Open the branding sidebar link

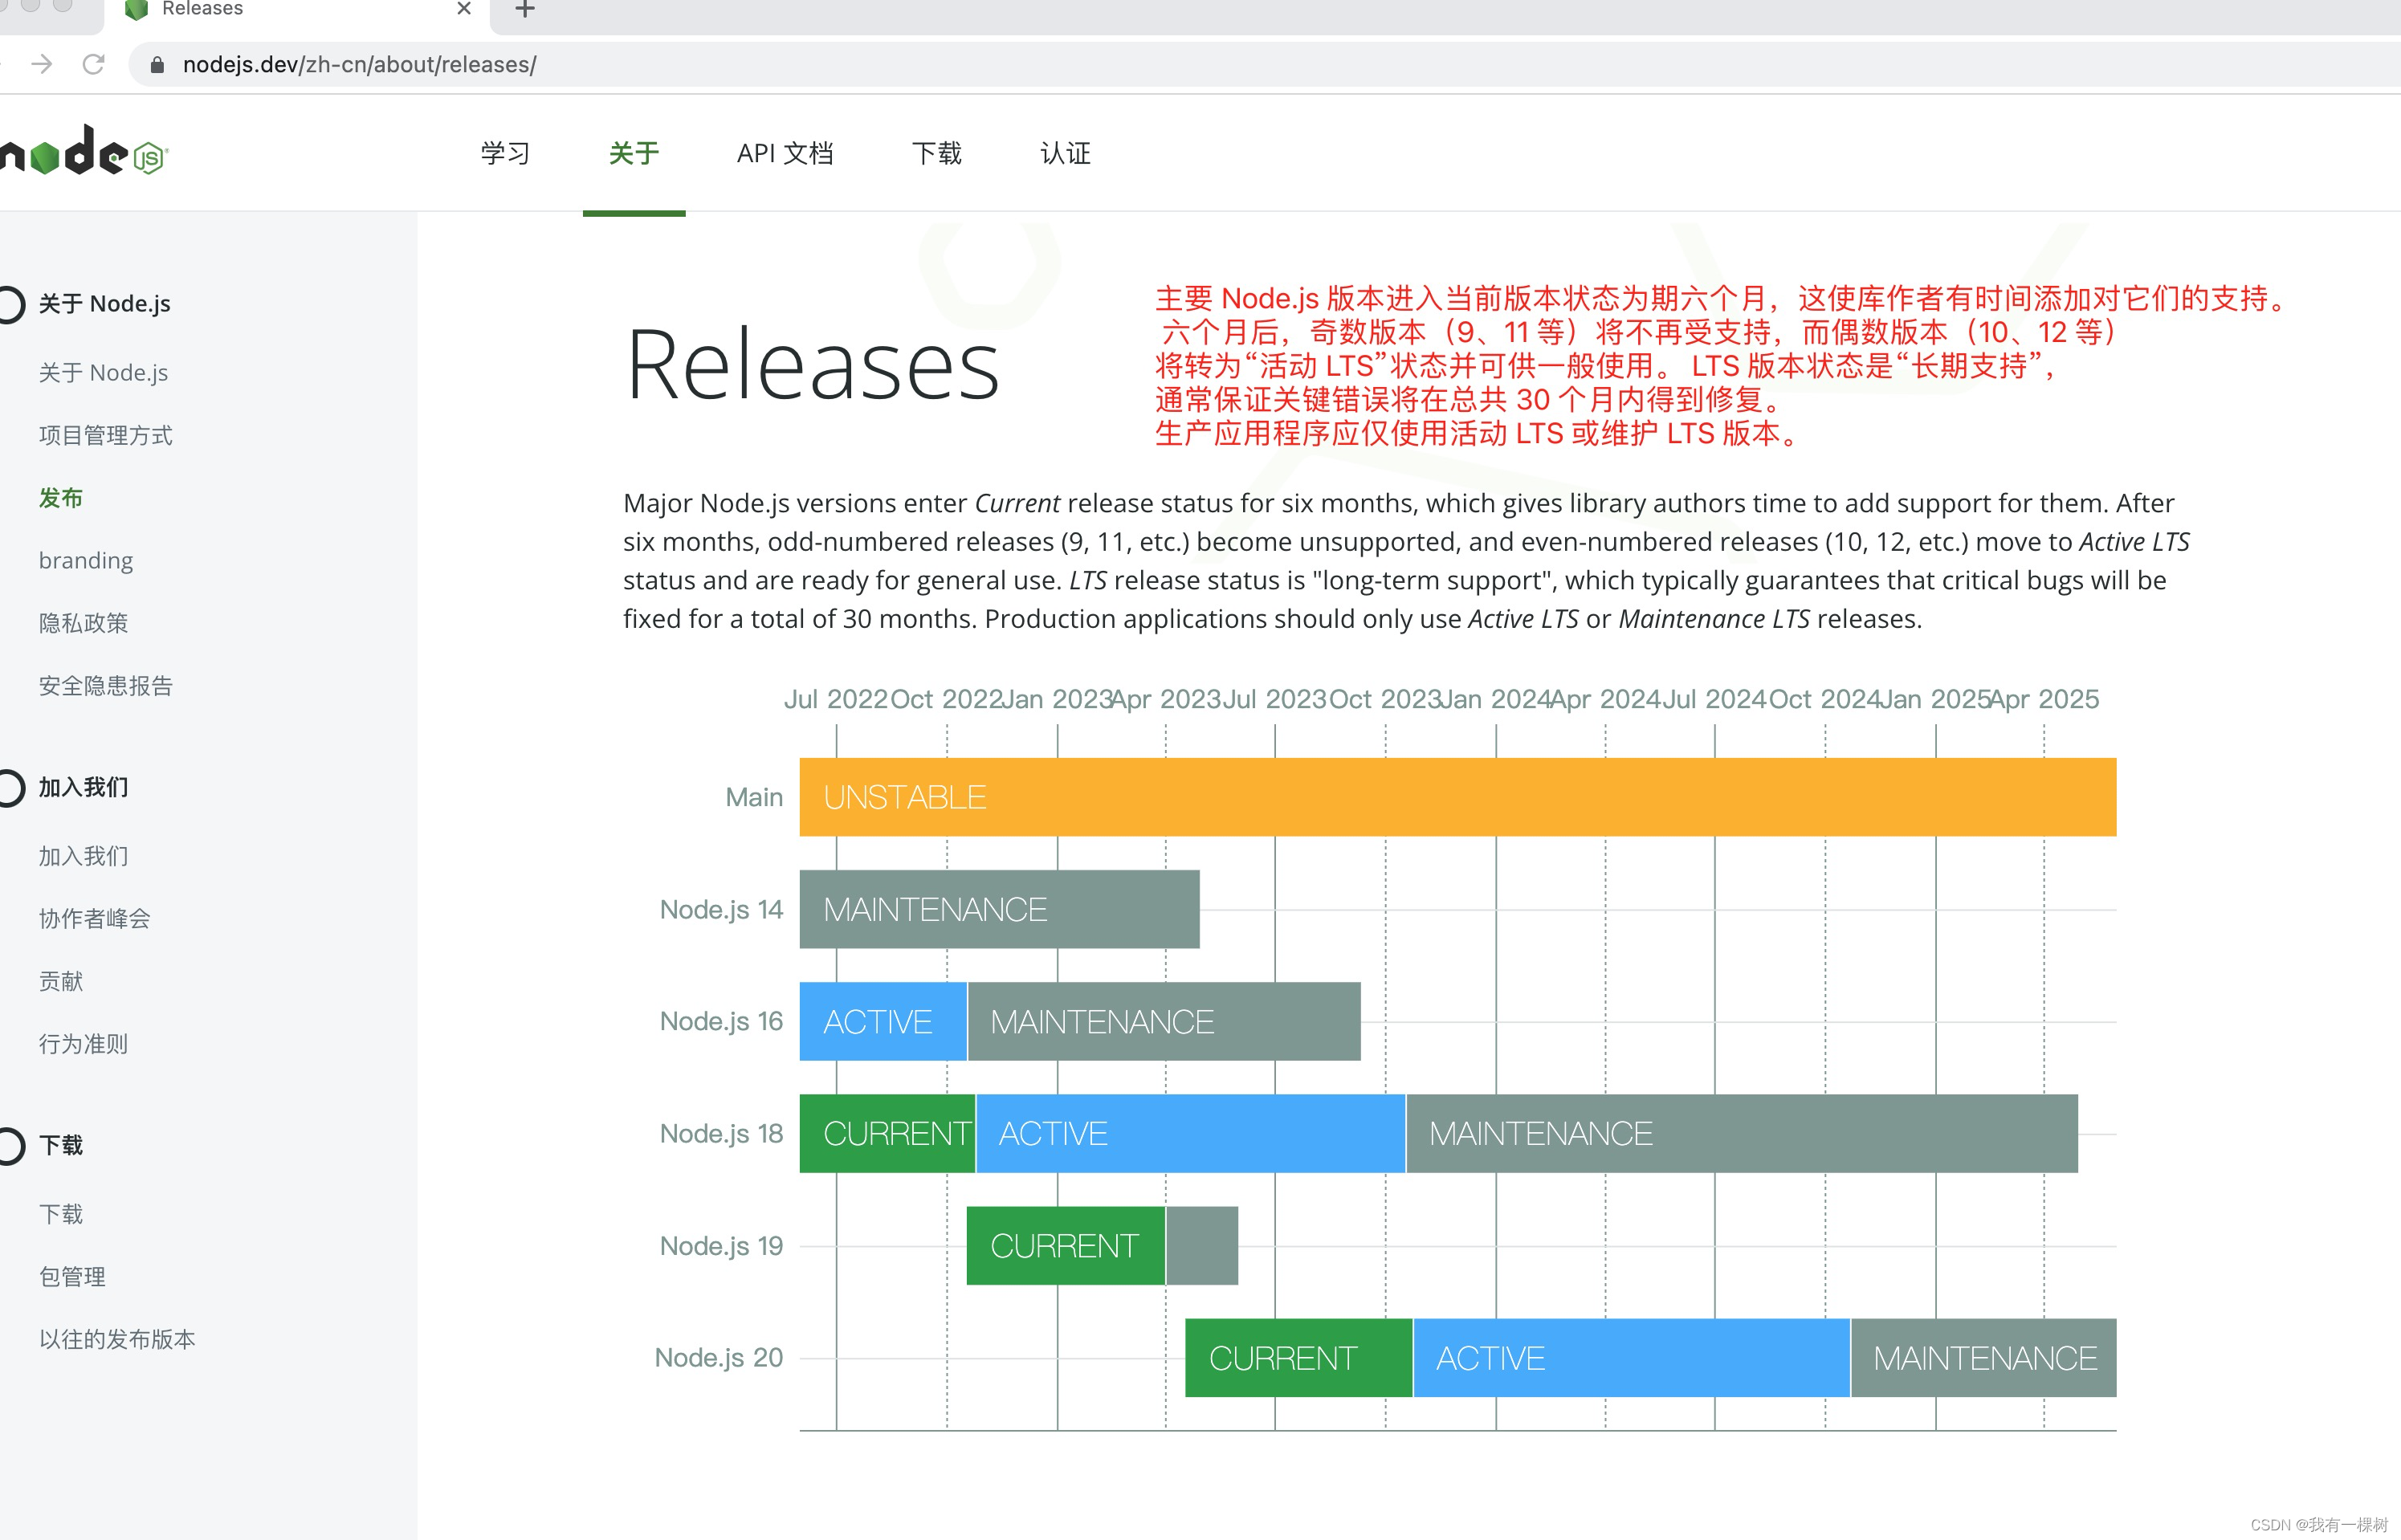pyautogui.click(x=86, y=560)
